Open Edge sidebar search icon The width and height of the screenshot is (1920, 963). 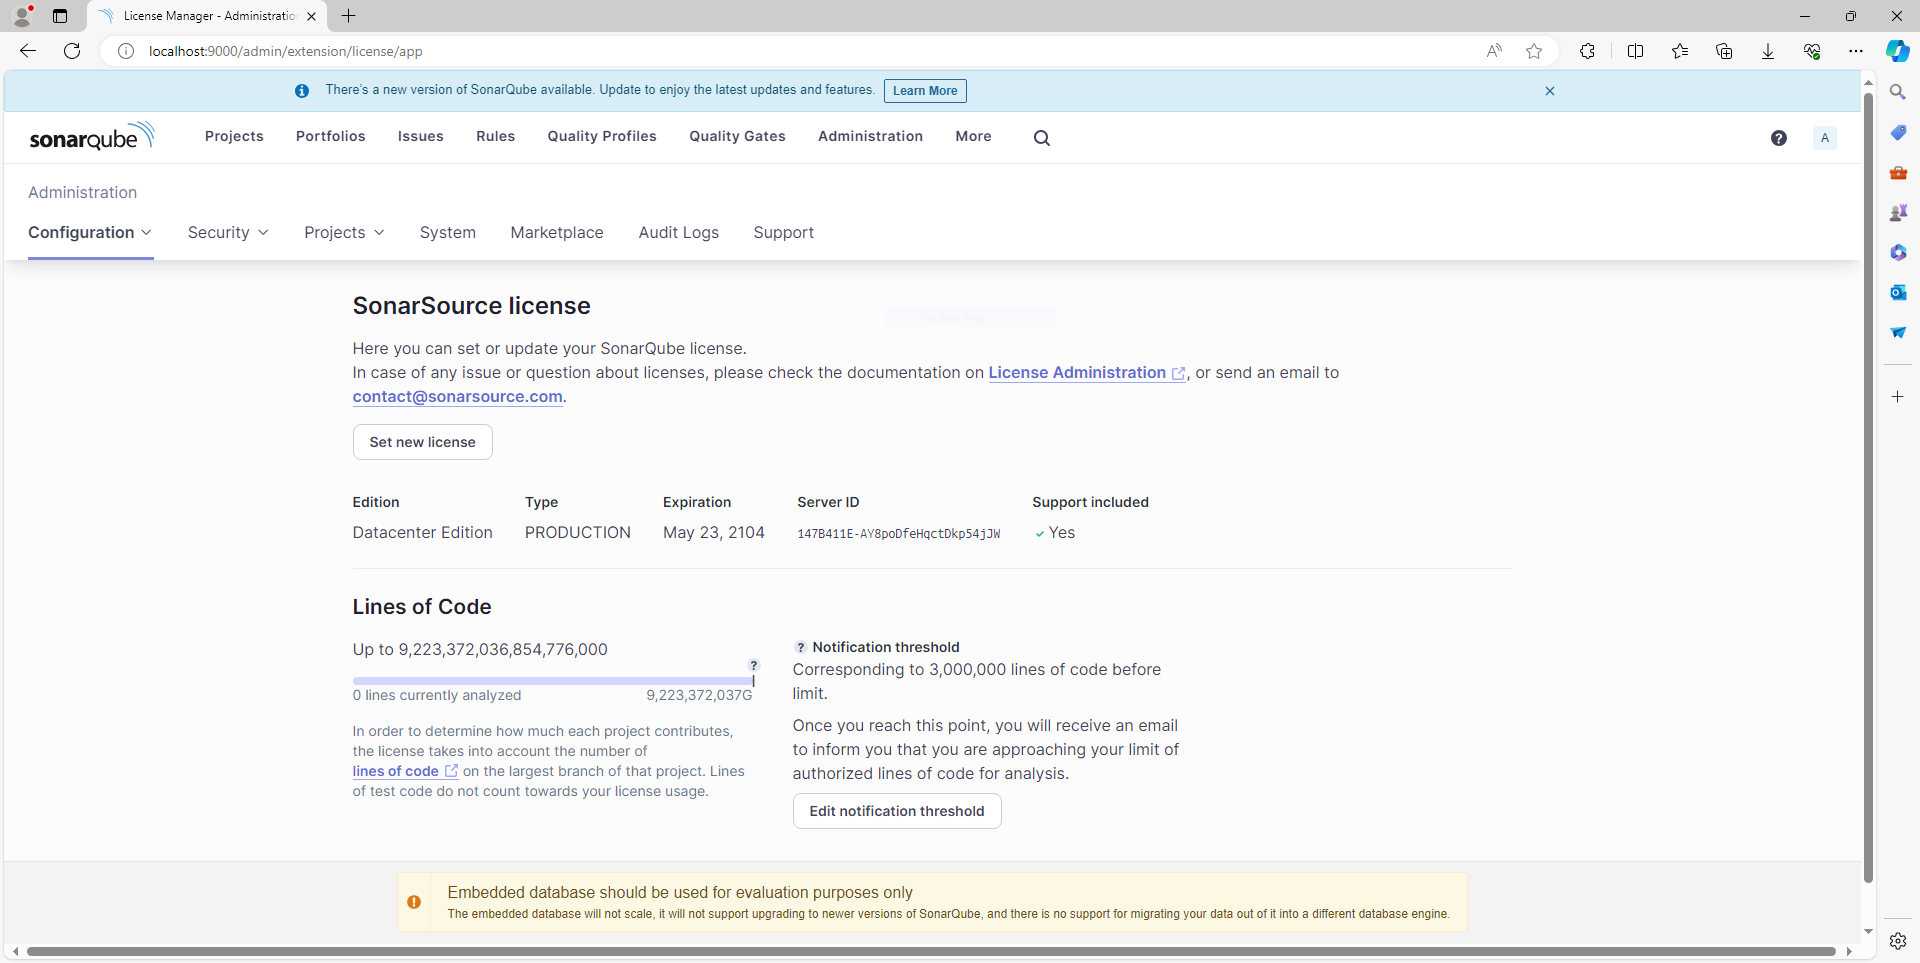click(x=1897, y=92)
